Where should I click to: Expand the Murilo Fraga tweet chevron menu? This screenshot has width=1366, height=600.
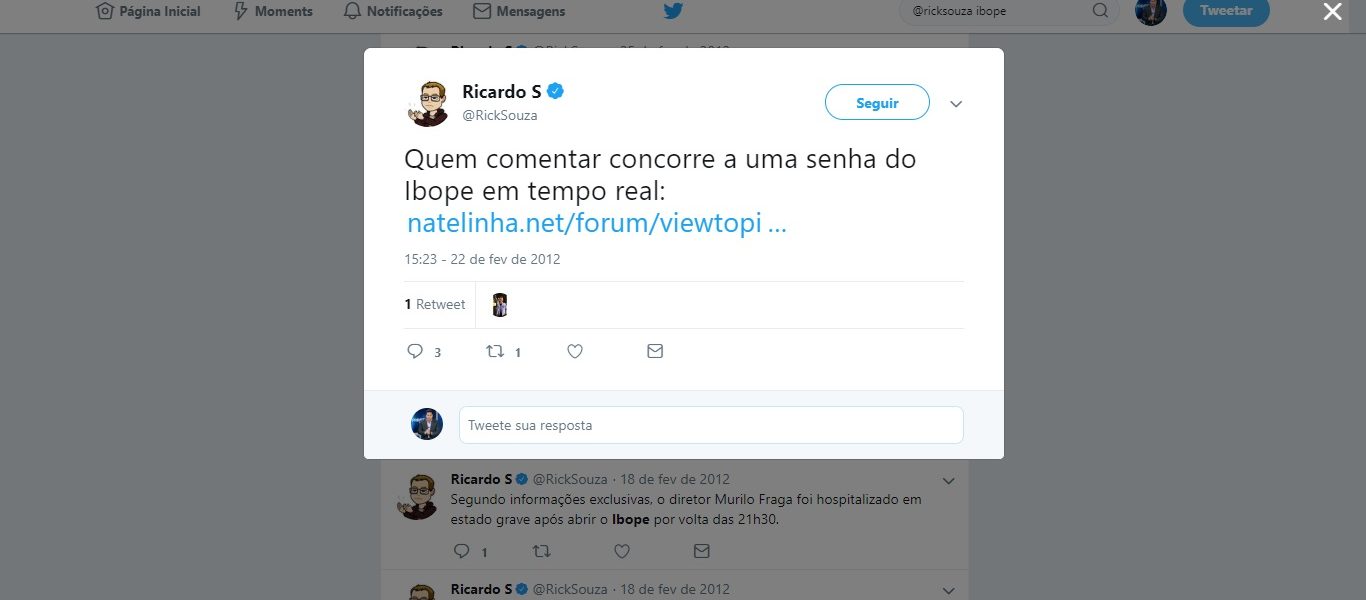pyautogui.click(x=949, y=481)
